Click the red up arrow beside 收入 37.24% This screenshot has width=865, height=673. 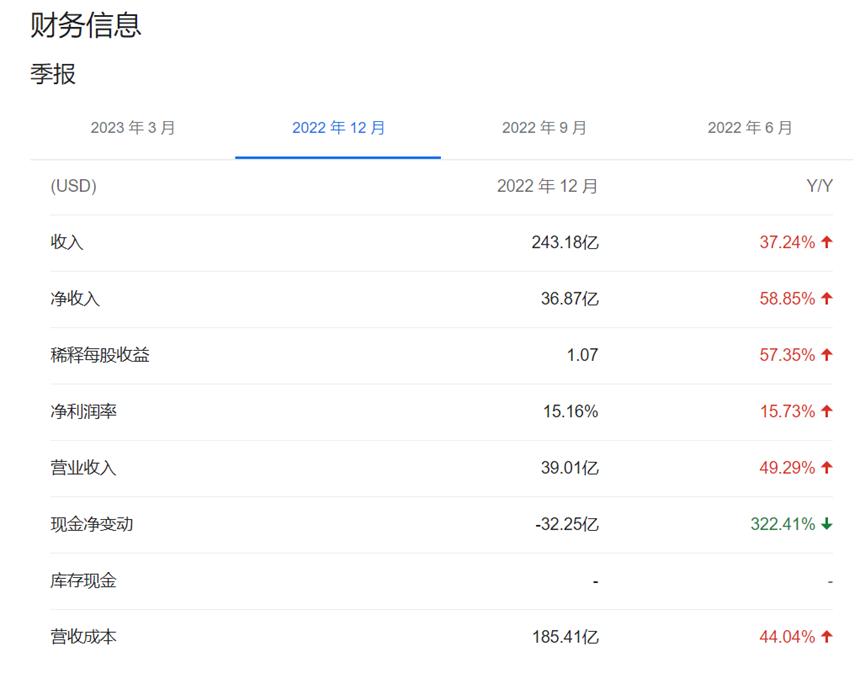pos(825,241)
